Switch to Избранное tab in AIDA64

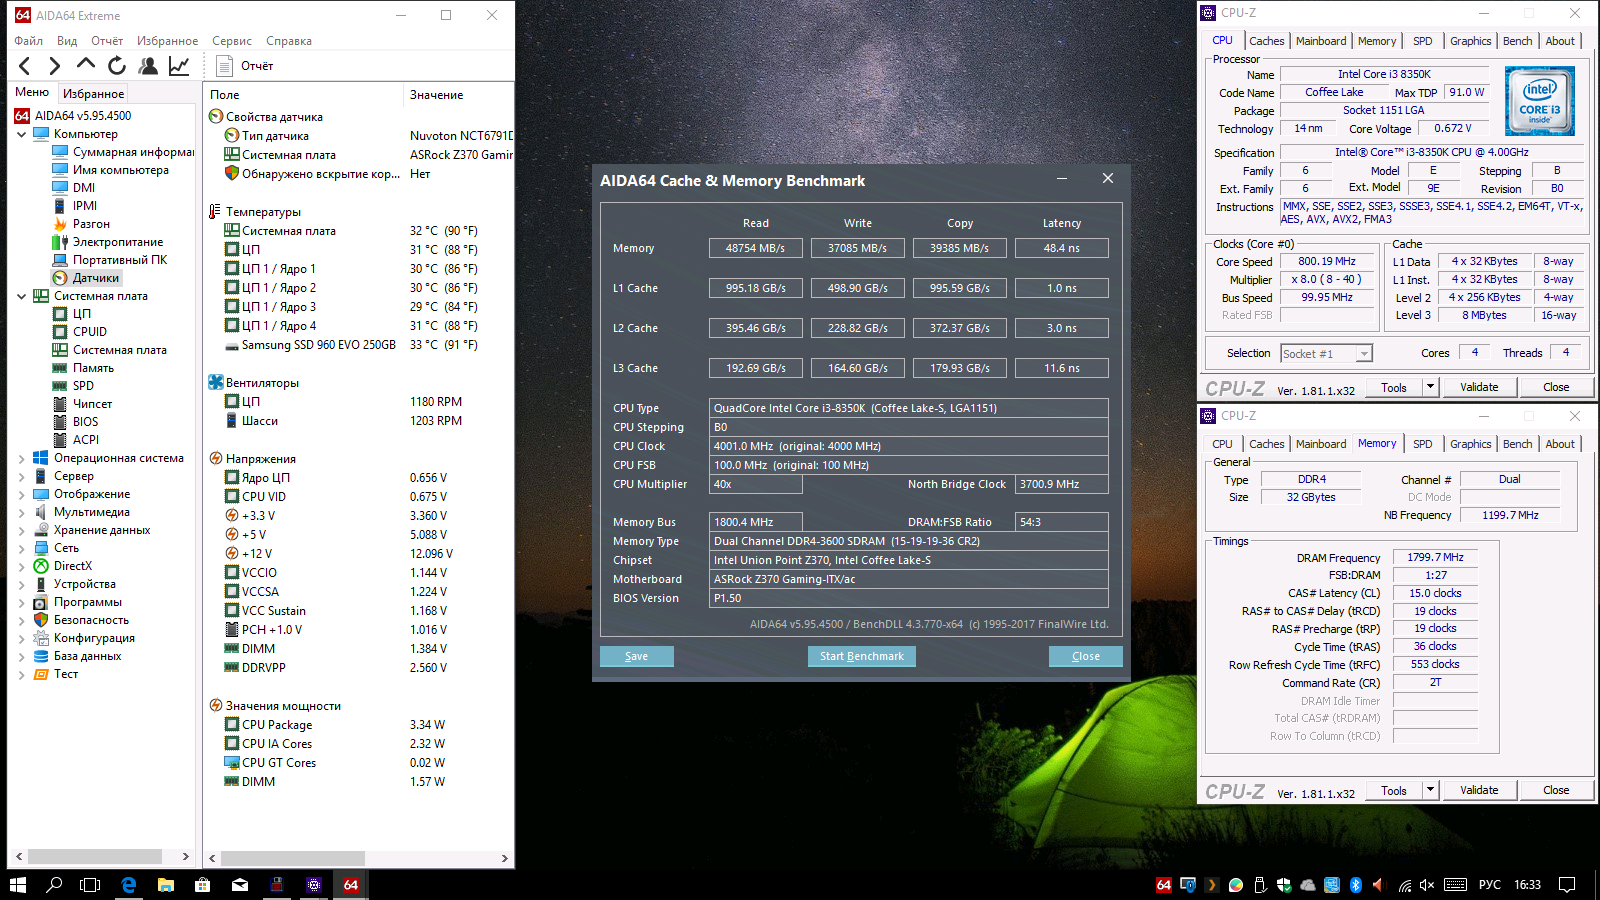(x=94, y=93)
